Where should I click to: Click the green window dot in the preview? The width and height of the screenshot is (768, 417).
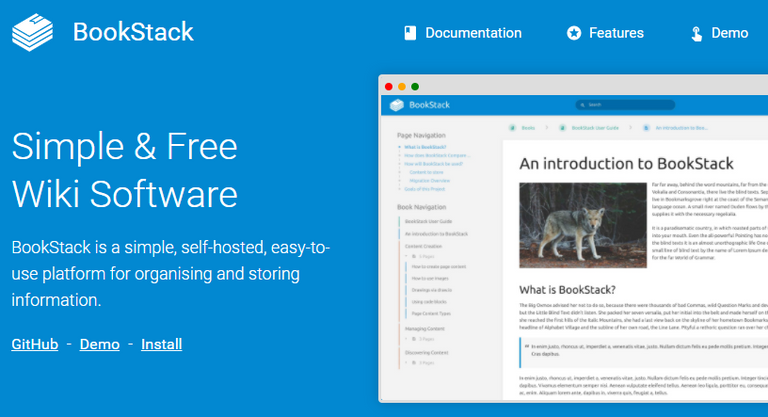tap(415, 87)
